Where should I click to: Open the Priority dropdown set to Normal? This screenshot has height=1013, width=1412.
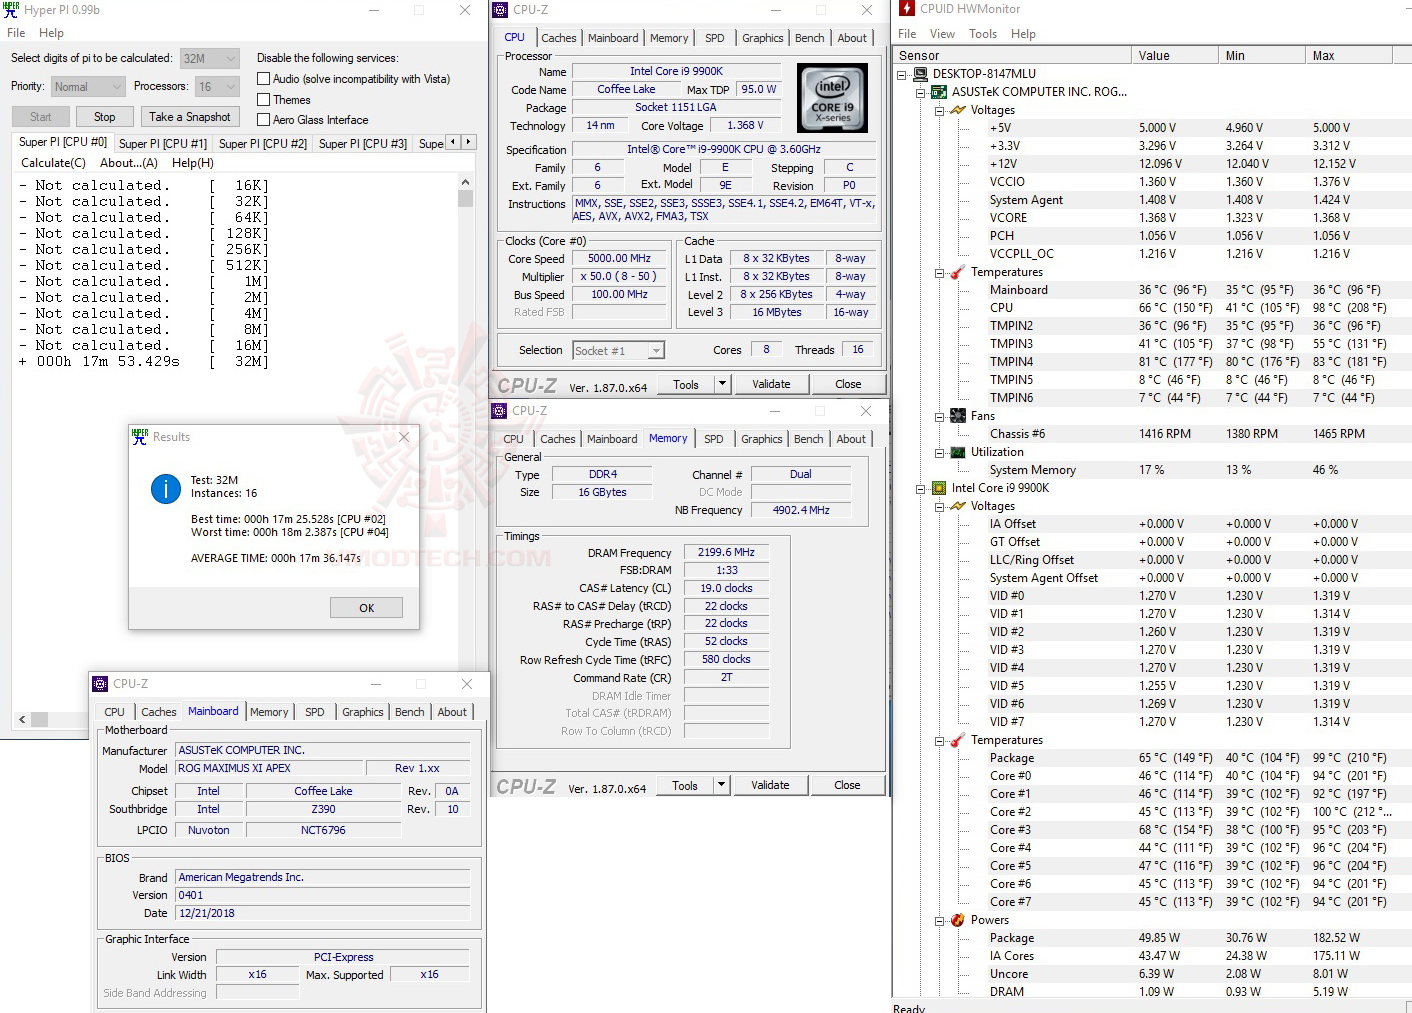(x=88, y=87)
